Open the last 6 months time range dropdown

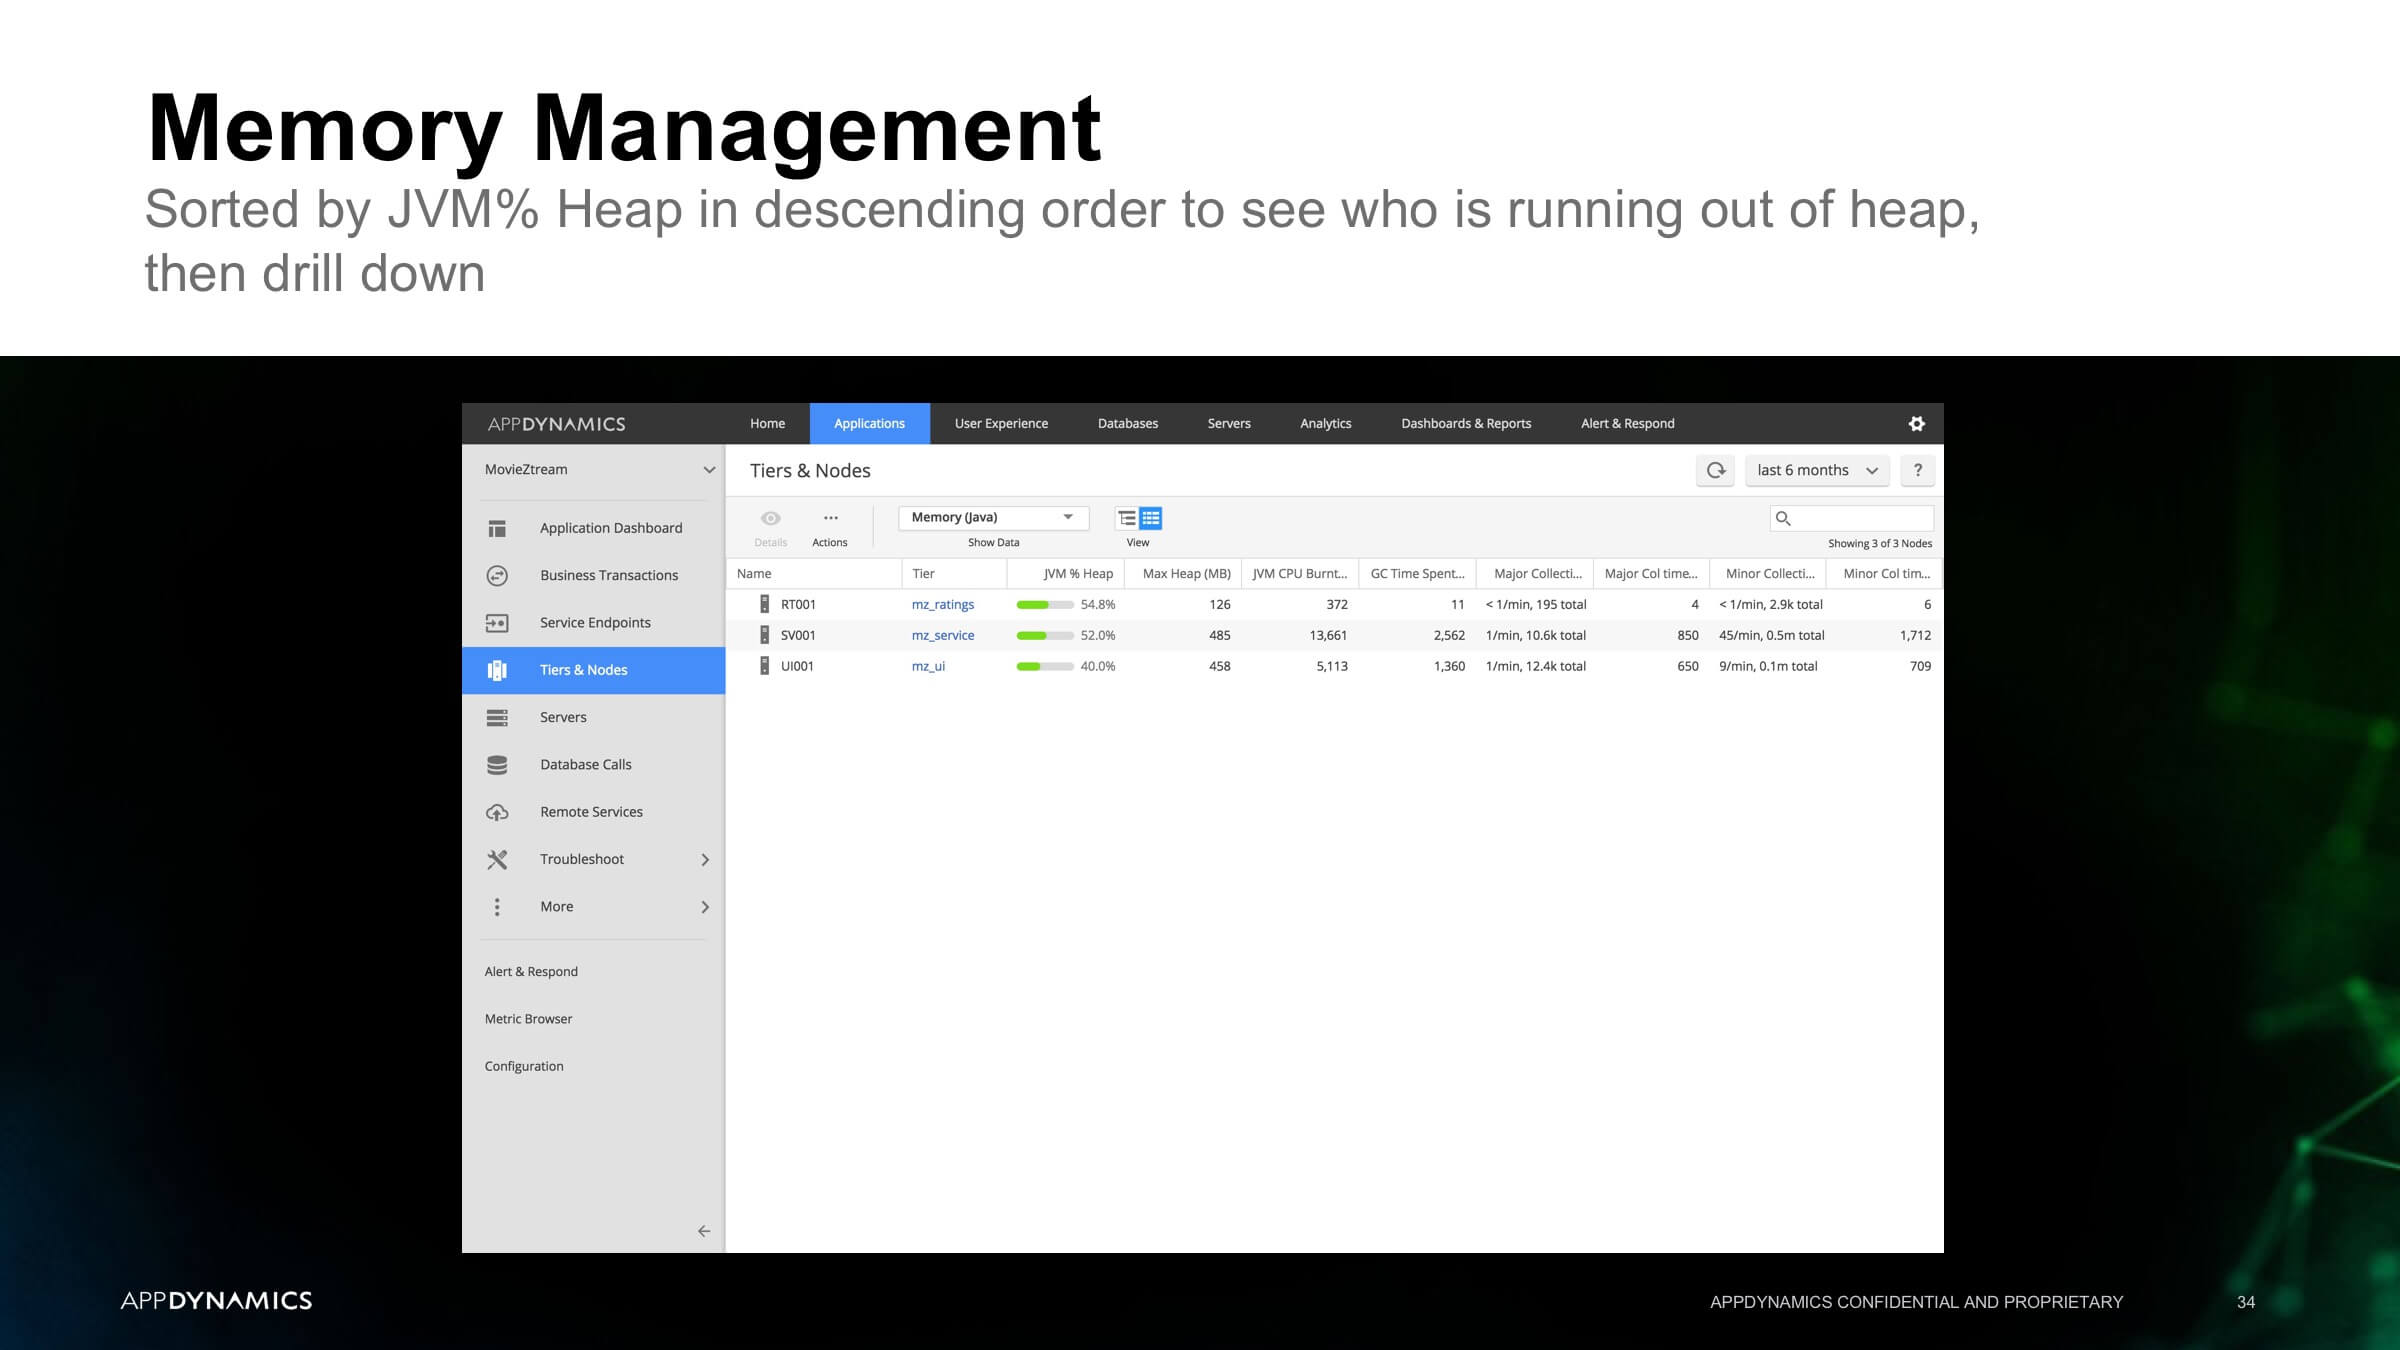coord(1817,470)
